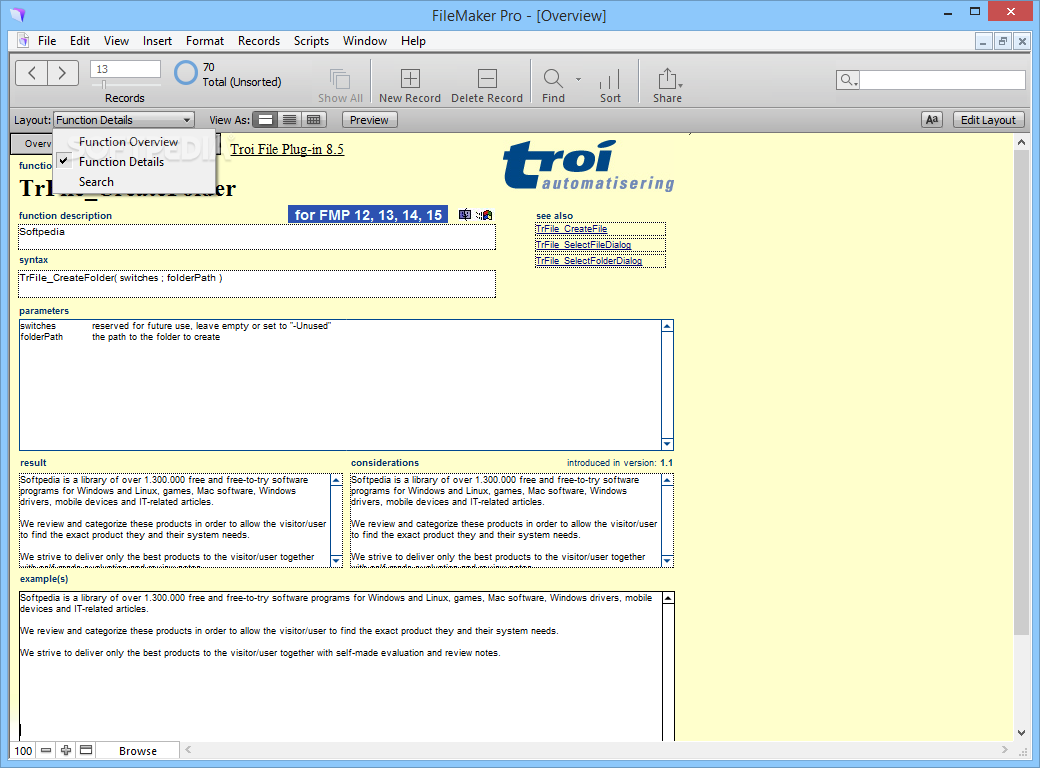Click the quick find search field
The height and width of the screenshot is (768, 1040).
point(942,80)
